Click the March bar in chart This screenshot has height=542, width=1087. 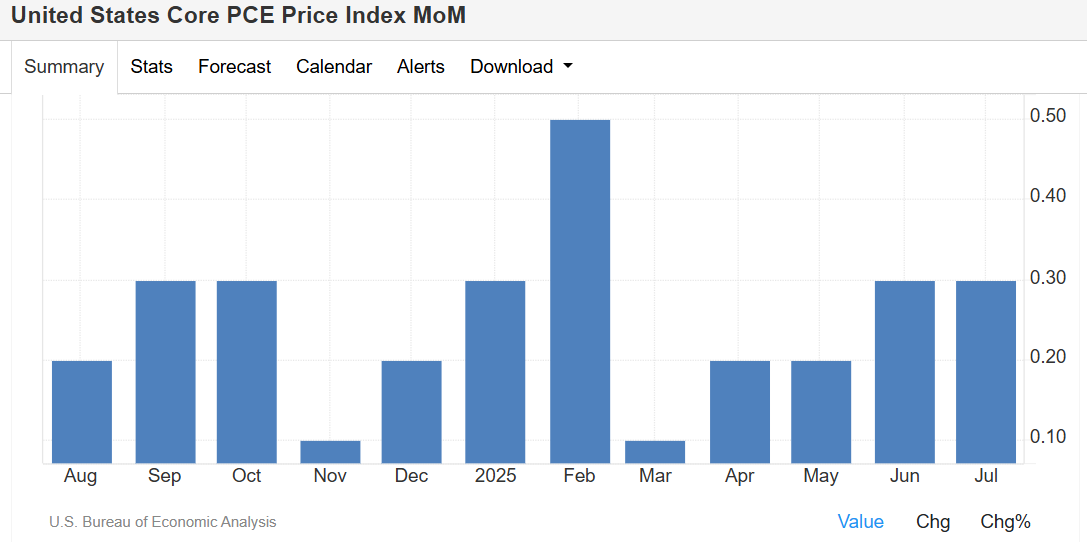pyautogui.click(x=655, y=452)
